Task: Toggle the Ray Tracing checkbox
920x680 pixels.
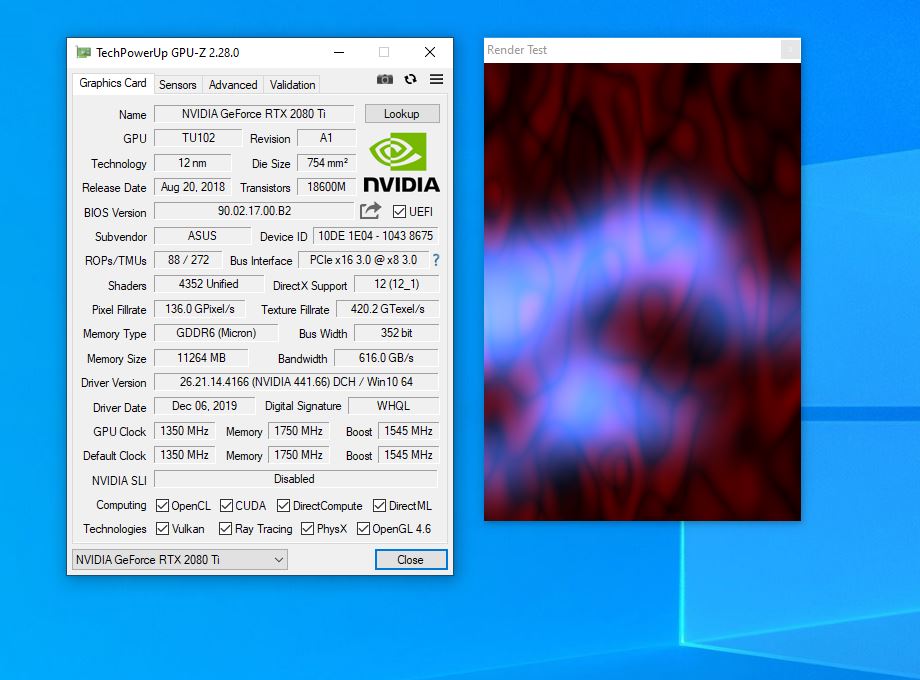Action: click(x=225, y=529)
